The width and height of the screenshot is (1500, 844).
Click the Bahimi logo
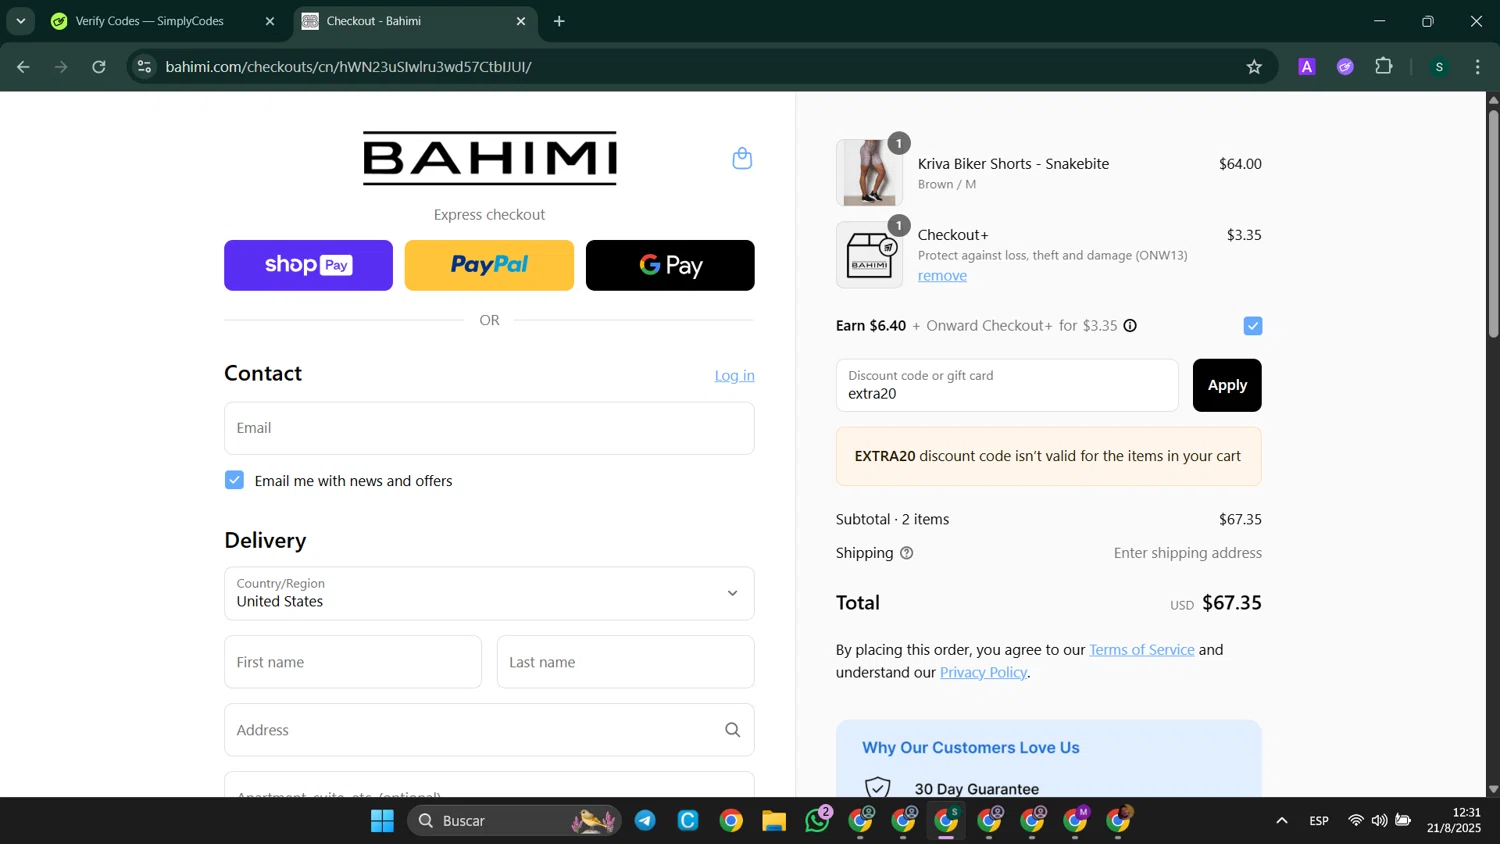pyautogui.click(x=490, y=158)
